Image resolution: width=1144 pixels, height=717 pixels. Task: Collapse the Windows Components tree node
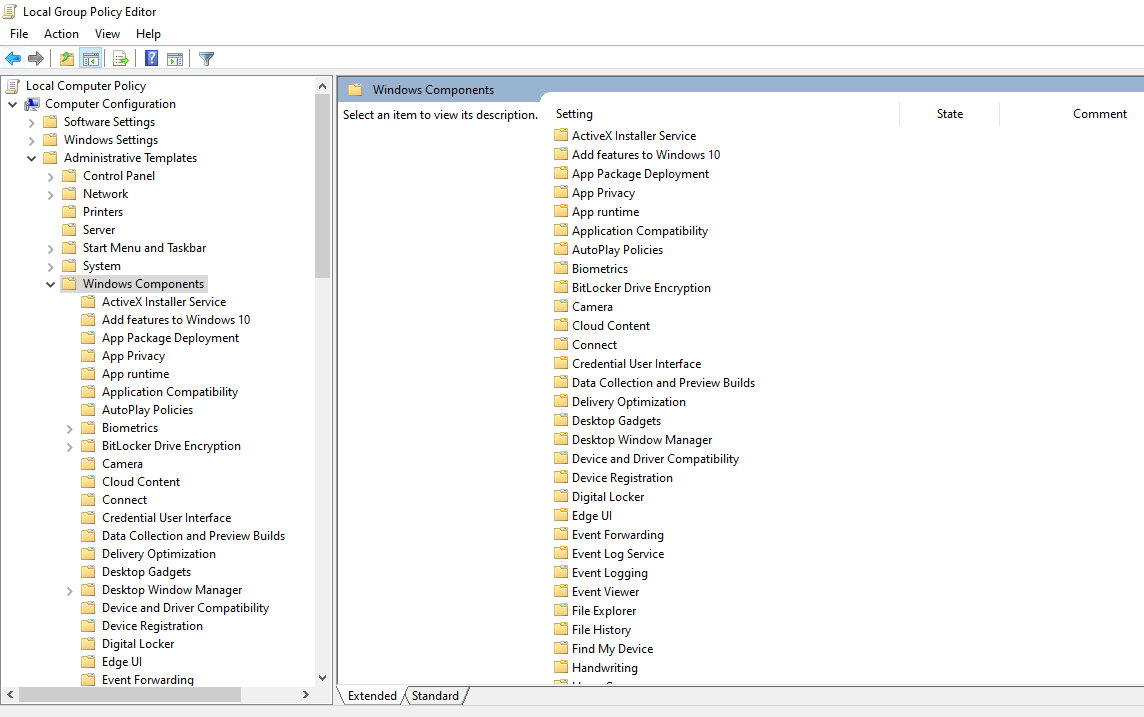pyautogui.click(x=50, y=284)
